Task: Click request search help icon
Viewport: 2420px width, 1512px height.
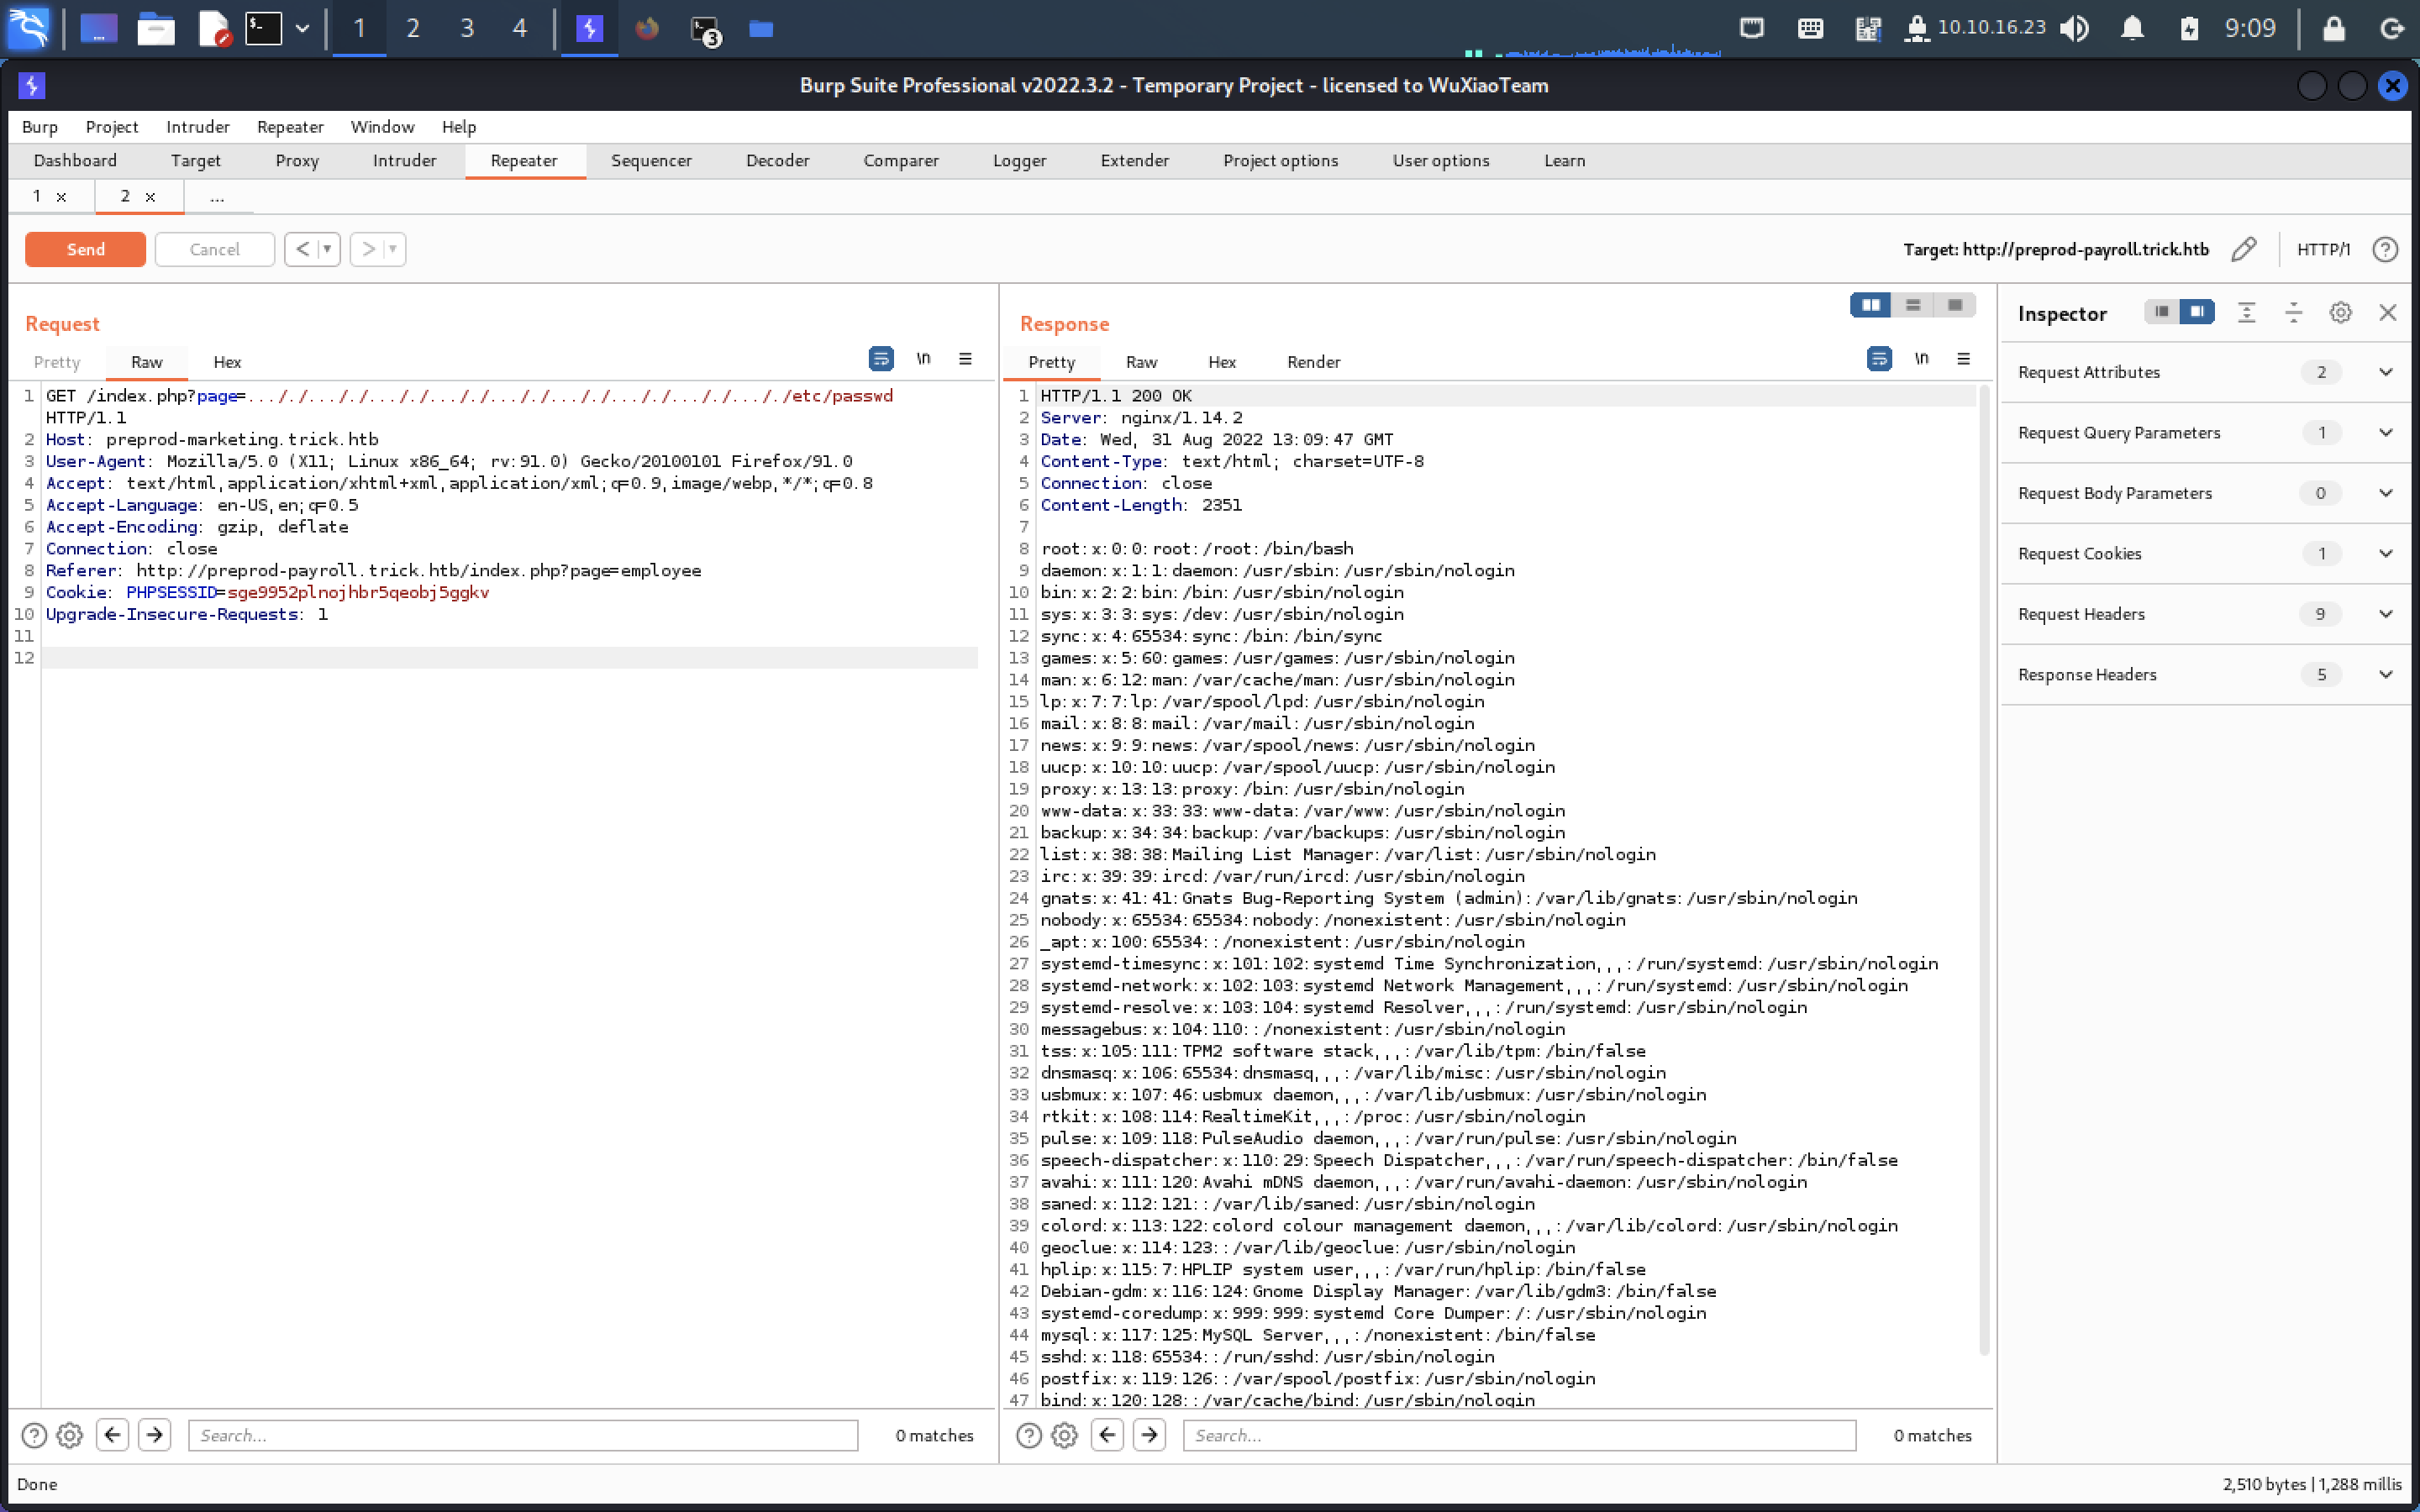Action: (34, 1436)
